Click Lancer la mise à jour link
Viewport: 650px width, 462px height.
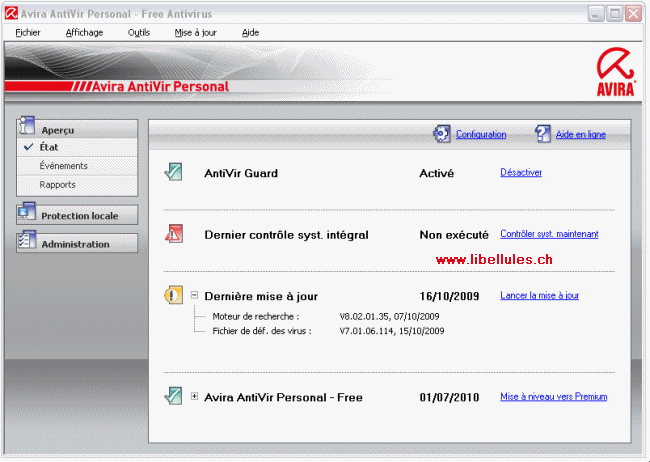(539, 295)
